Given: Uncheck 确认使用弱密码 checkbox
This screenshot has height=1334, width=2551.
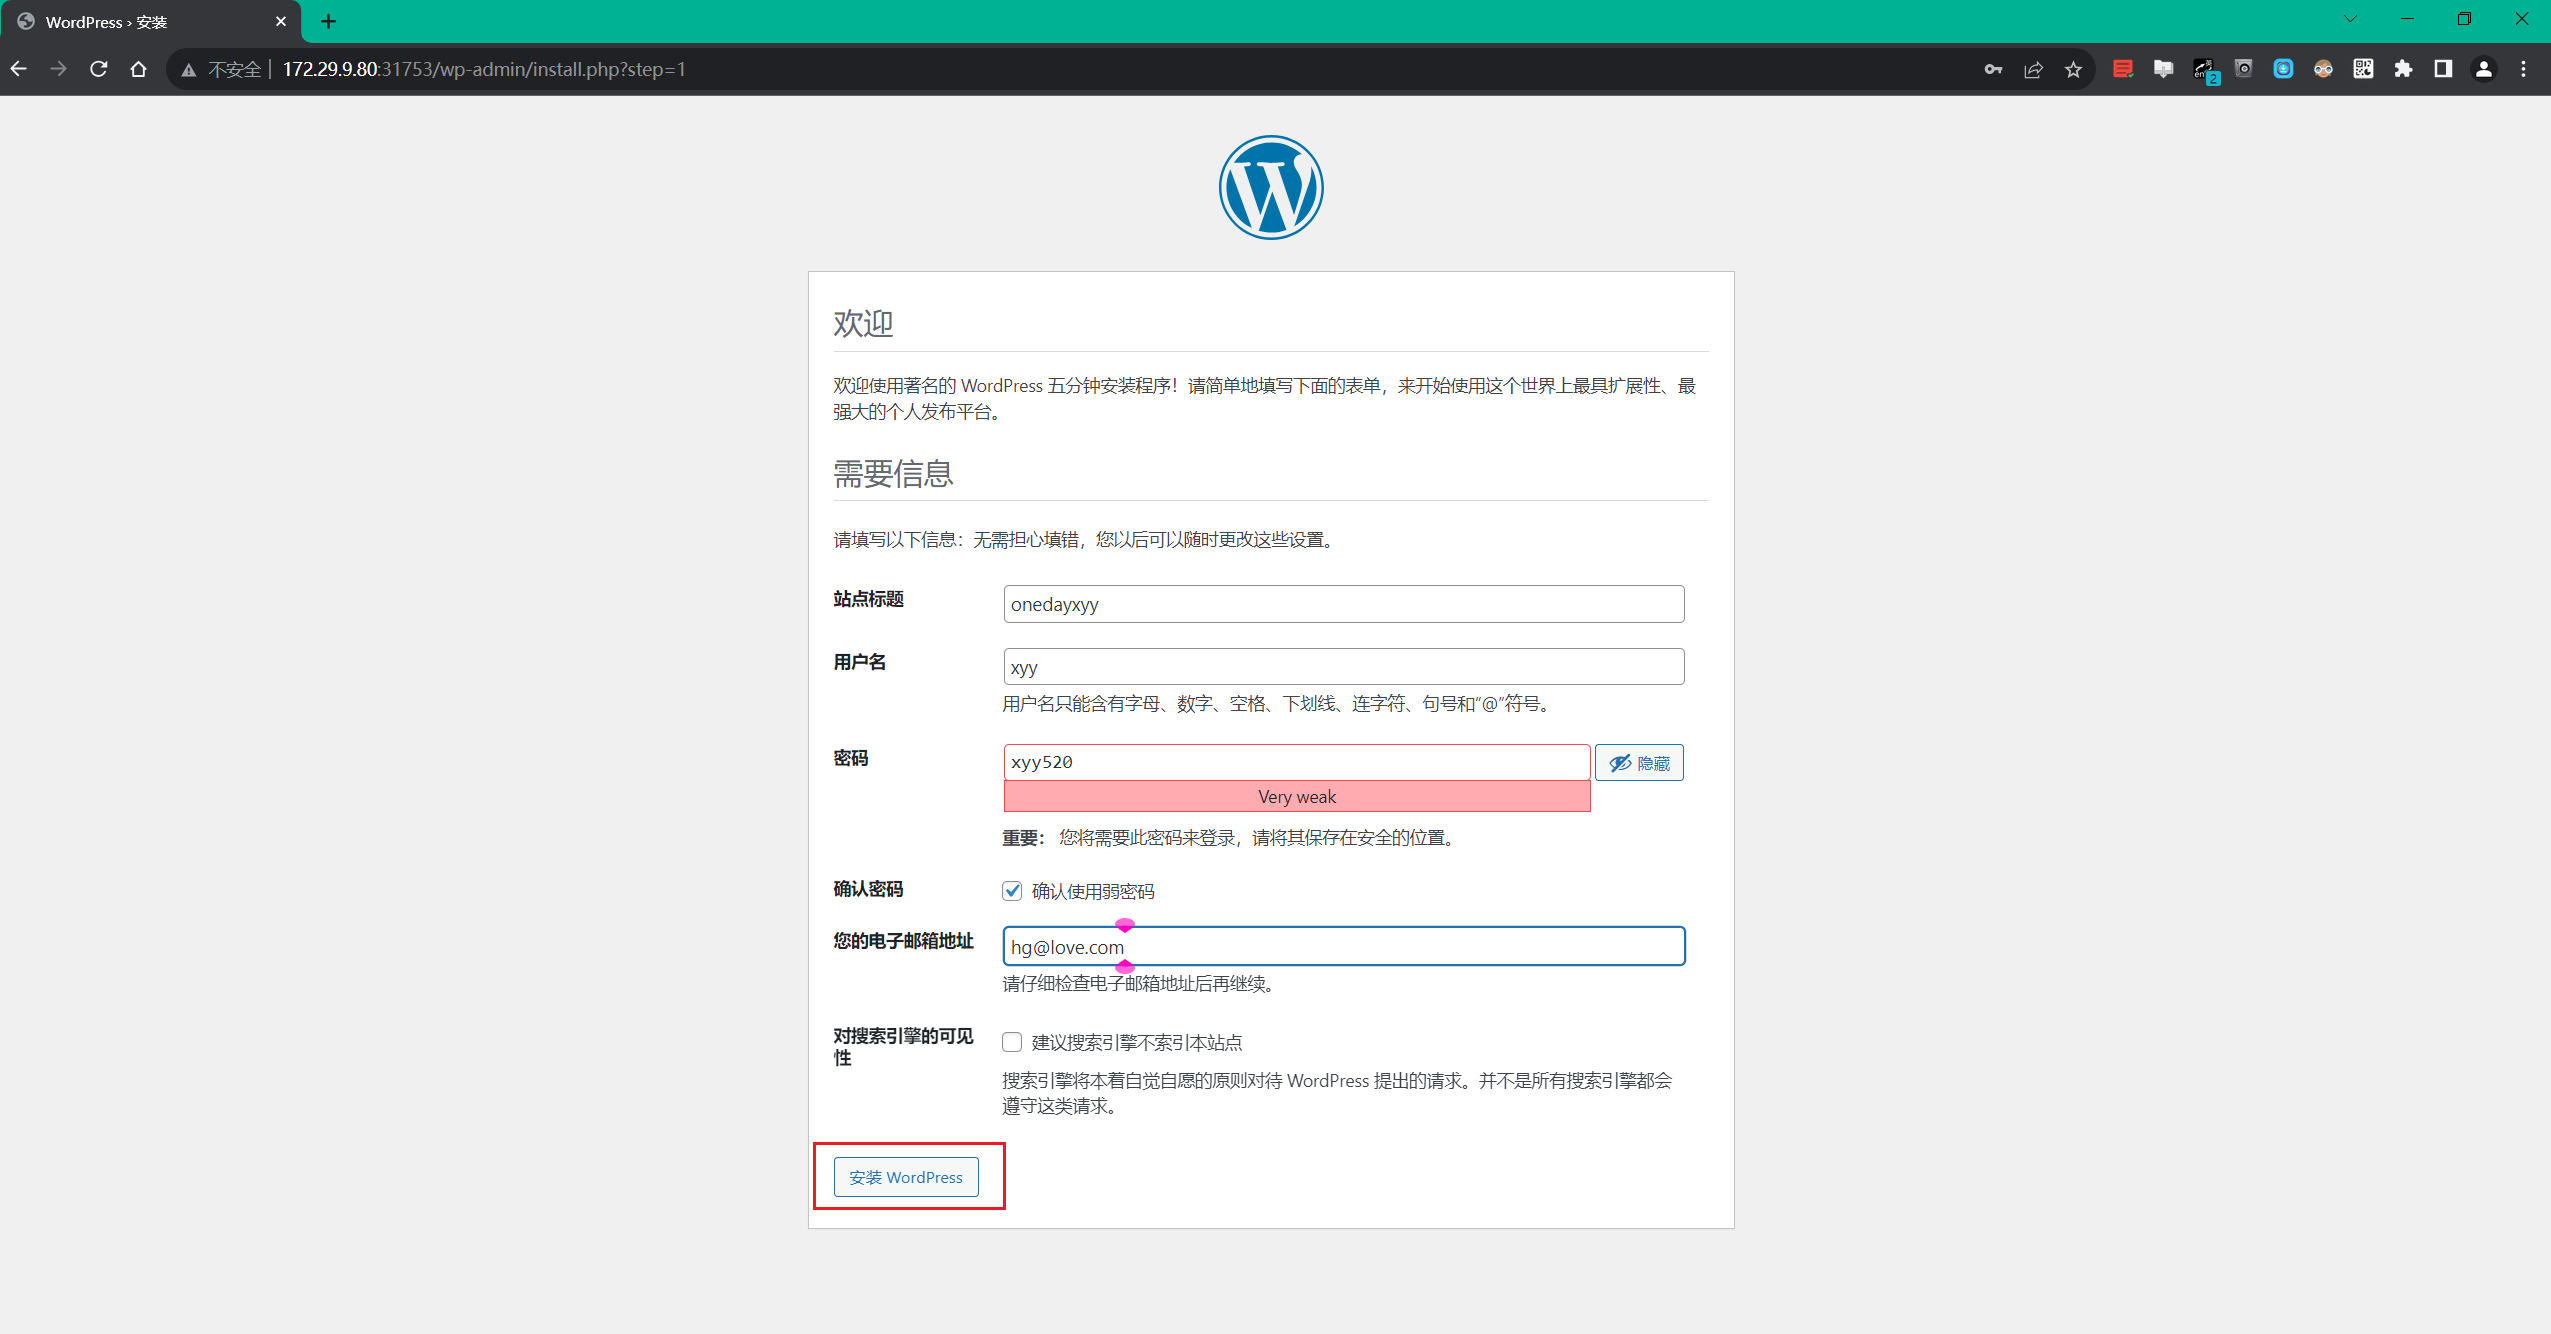Looking at the screenshot, I should pos(1012,891).
